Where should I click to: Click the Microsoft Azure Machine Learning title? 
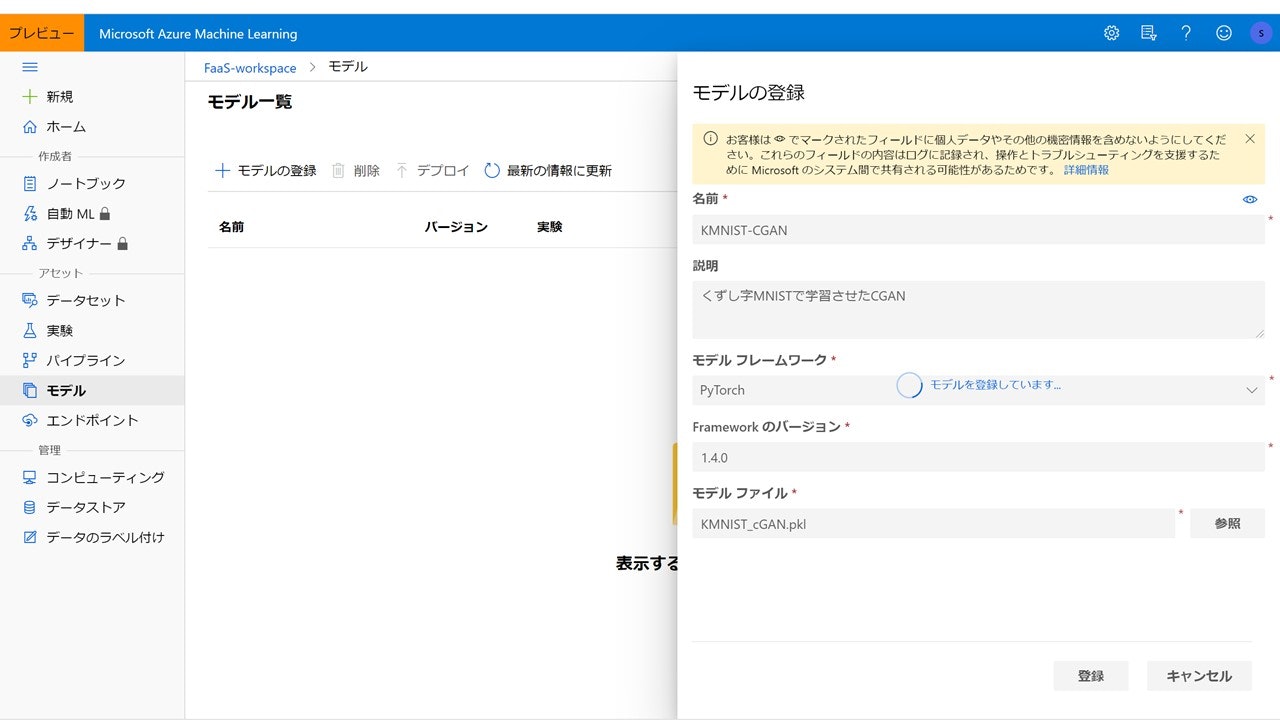tap(198, 34)
